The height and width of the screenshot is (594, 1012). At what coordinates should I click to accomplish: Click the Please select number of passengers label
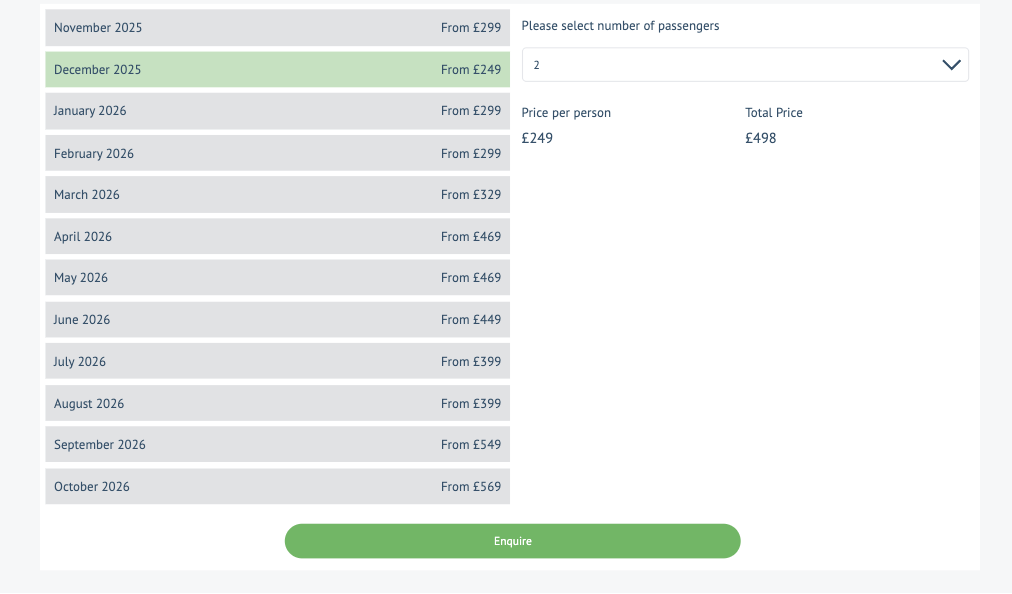(x=620, y=26)
